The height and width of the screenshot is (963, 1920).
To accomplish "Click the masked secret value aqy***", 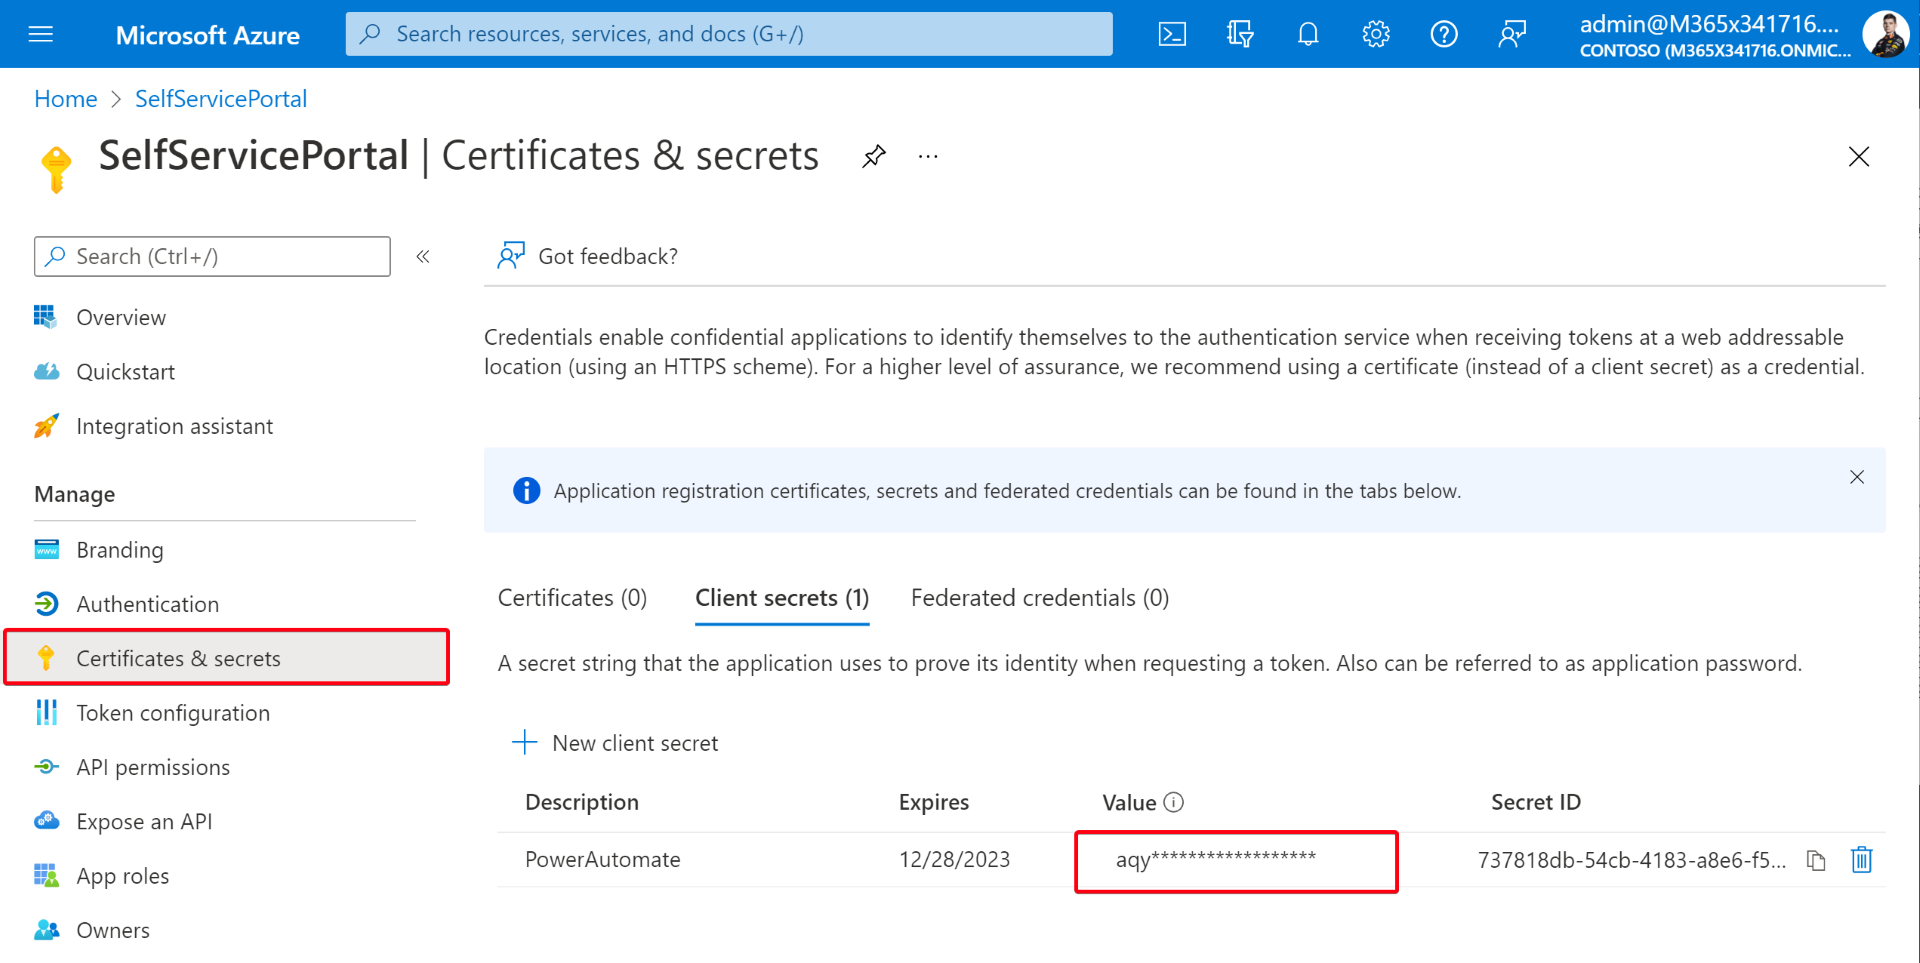I will [1216, 859].
